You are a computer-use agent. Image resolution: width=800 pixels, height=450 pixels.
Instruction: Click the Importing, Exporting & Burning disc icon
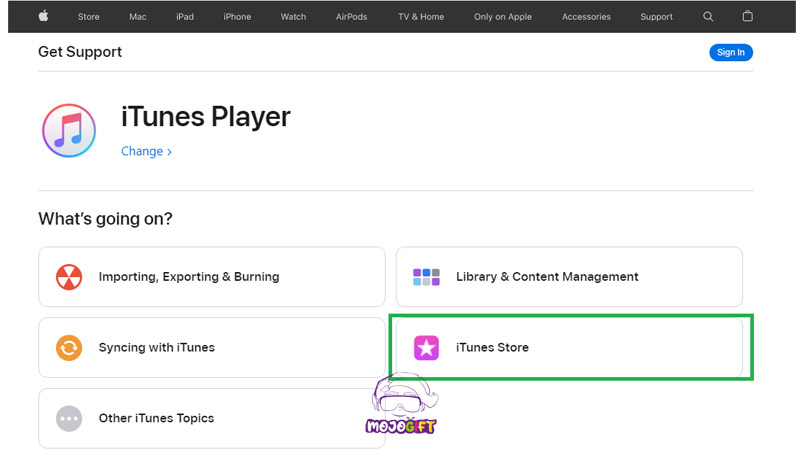click(69, 277)
